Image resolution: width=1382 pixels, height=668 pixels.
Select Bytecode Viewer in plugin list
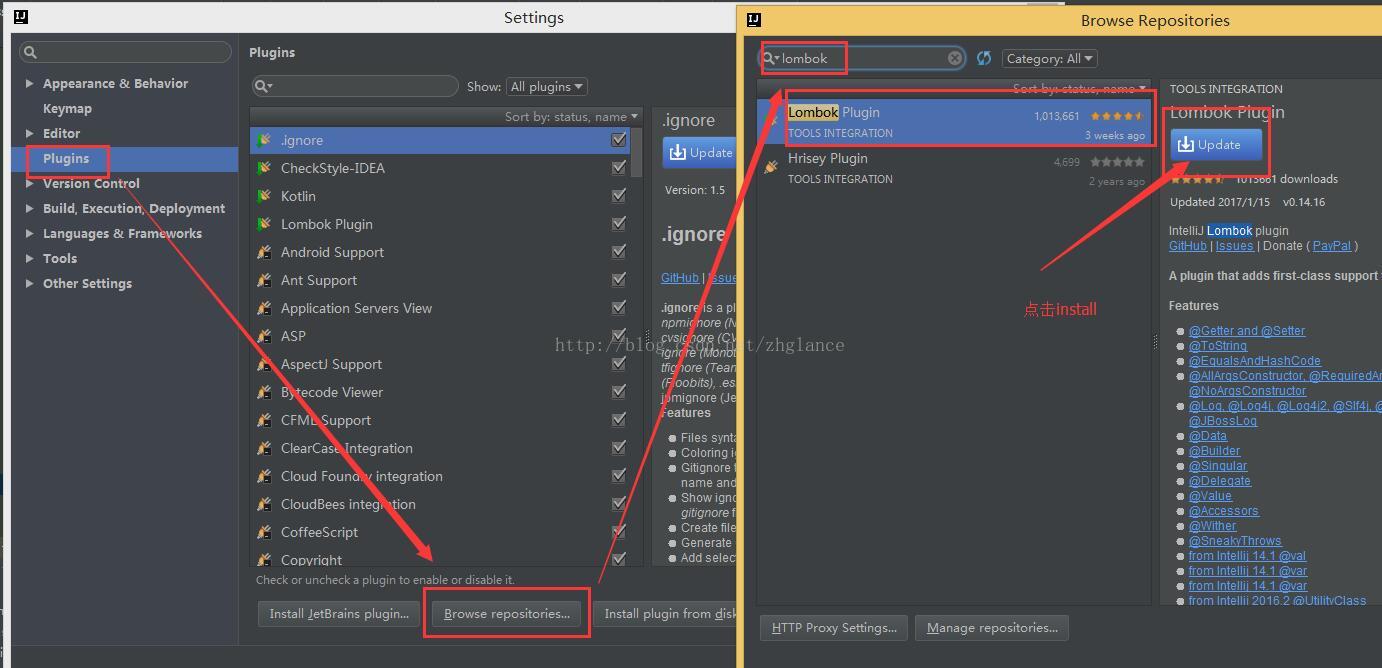[440, 392]
